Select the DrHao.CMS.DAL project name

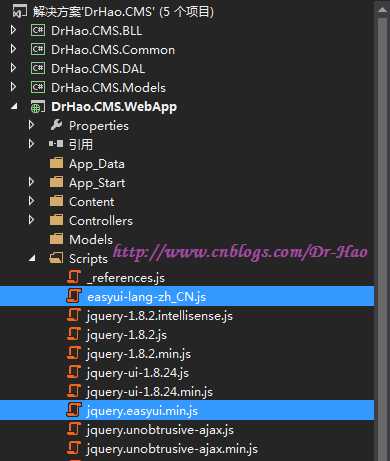coord(98,69)
